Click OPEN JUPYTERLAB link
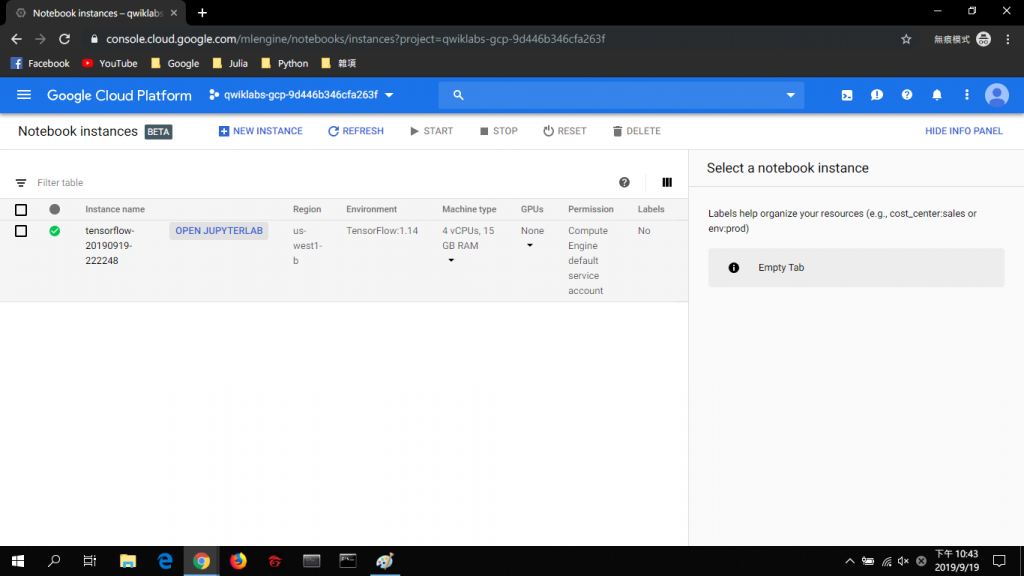This screenshot has width=1024, height=576. [x=219, y=231]
